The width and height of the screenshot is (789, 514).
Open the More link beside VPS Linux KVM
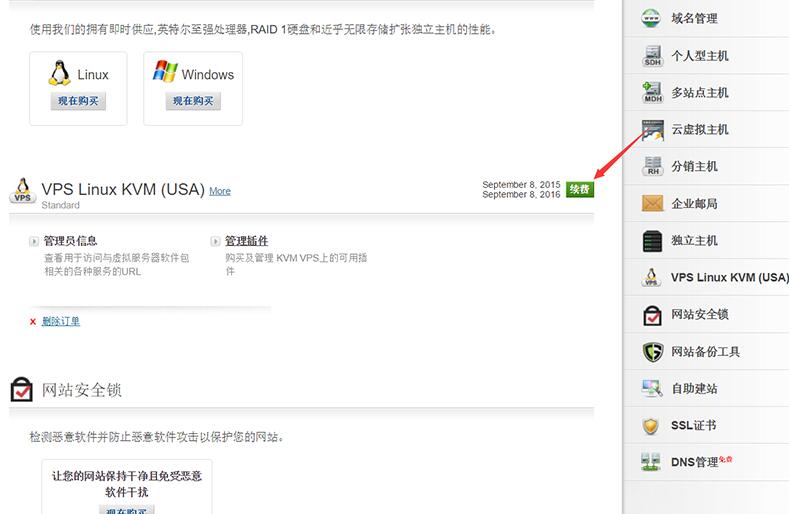tap(219, 191)
